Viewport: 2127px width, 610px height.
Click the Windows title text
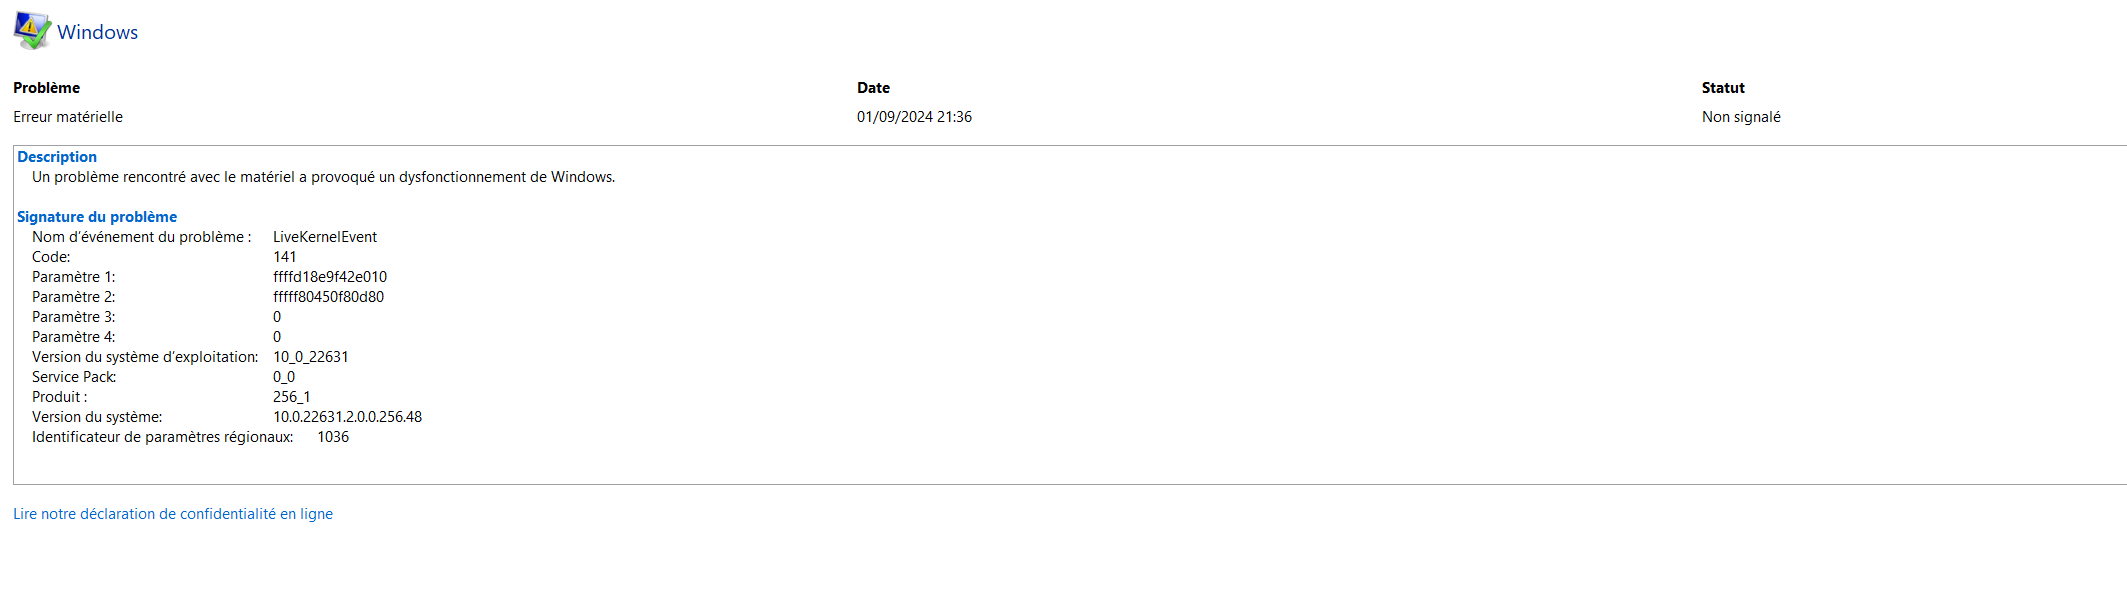97,32
